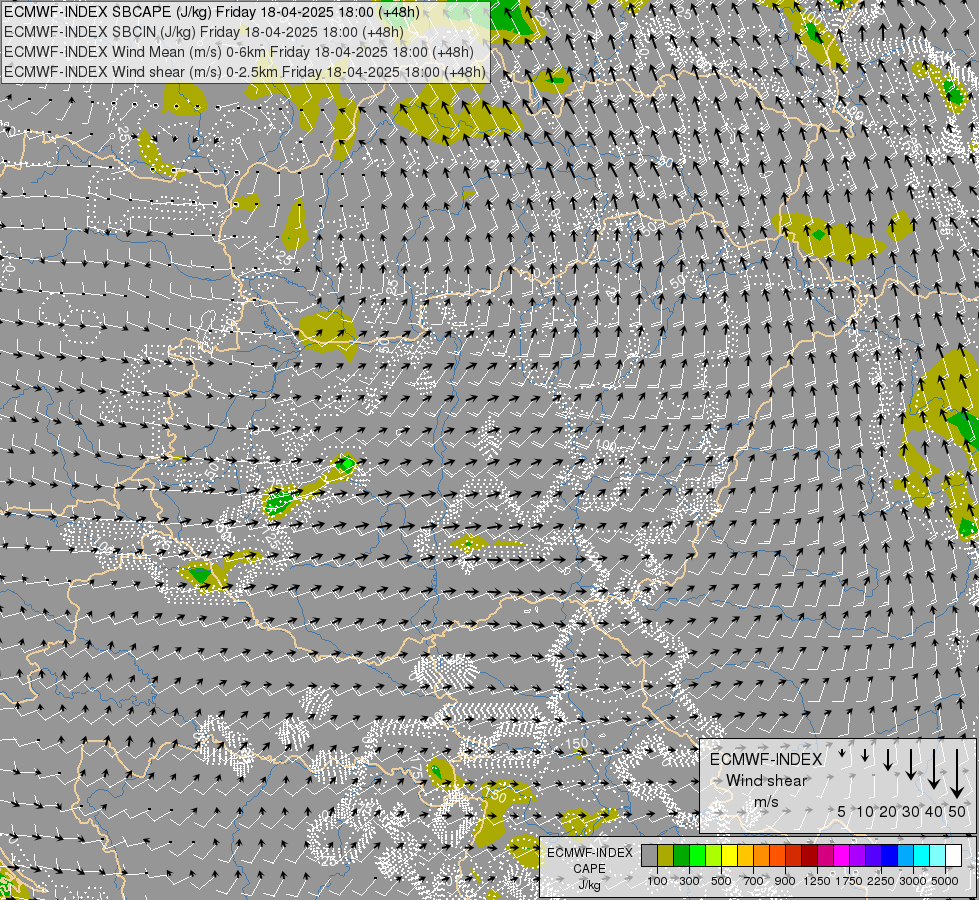Pick the red-orange swatch left of 900 tick
The height and width of the screenshot is (900, 979).
coord(777,856)
